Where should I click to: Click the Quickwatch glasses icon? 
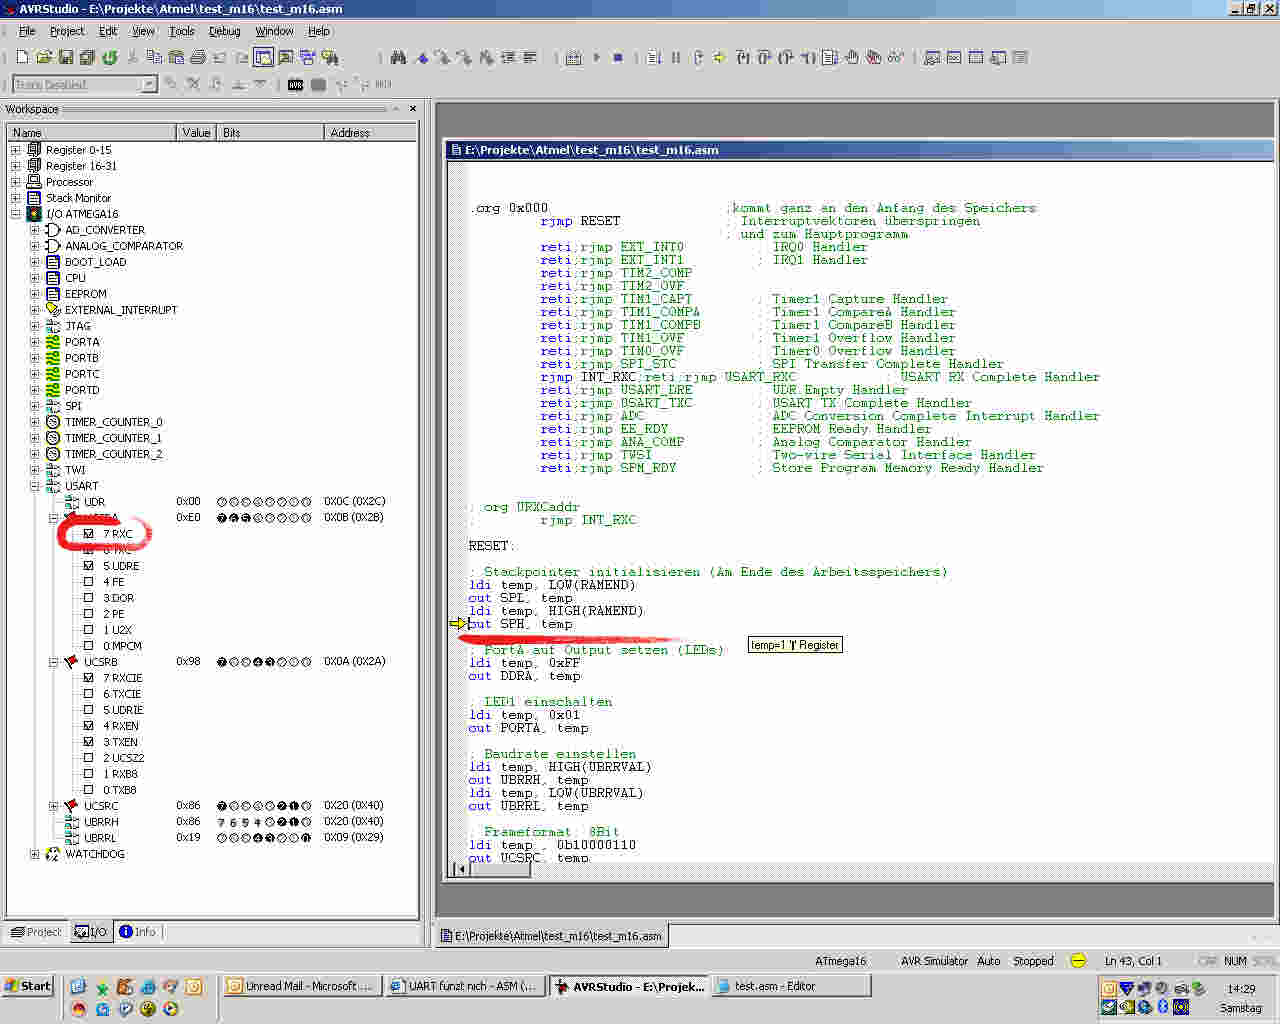tap(896, 58)
